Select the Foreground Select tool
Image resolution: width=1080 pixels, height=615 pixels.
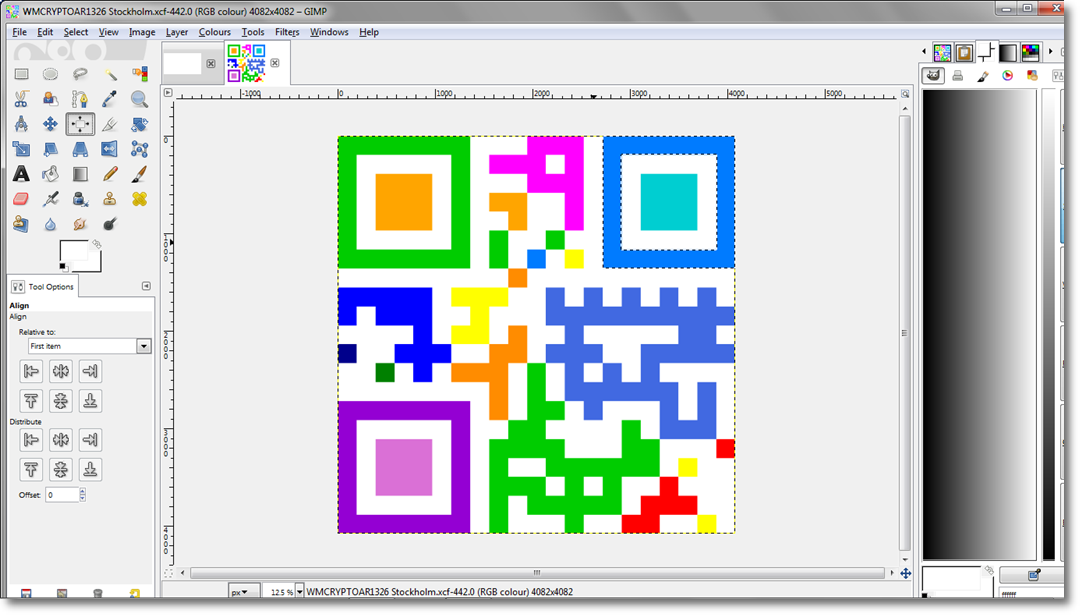pos(50,99)
